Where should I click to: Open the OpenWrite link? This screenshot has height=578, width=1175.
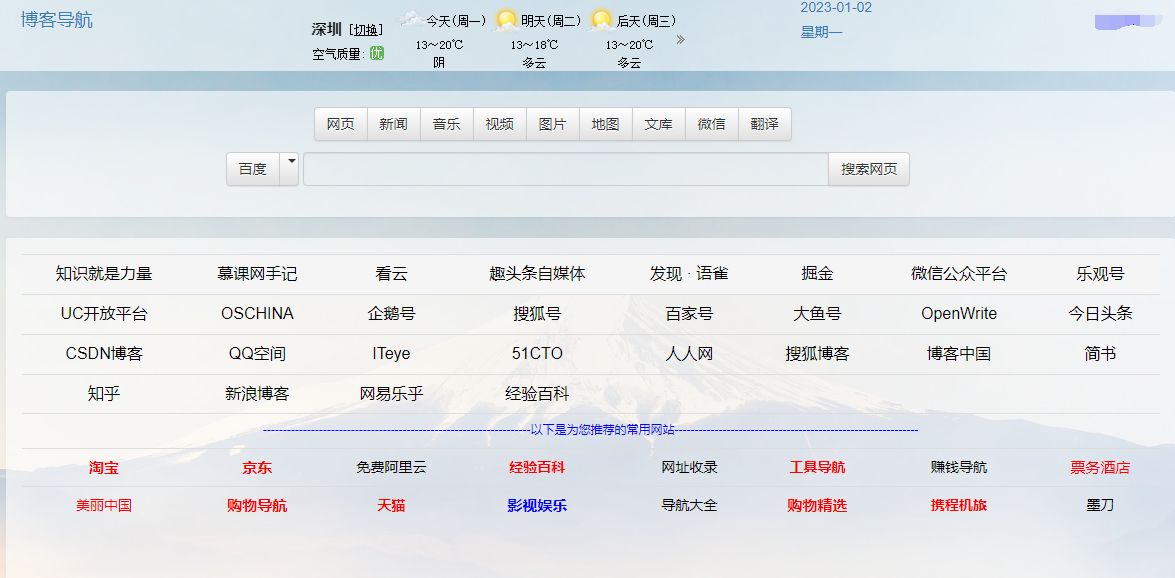pos(959,313)
